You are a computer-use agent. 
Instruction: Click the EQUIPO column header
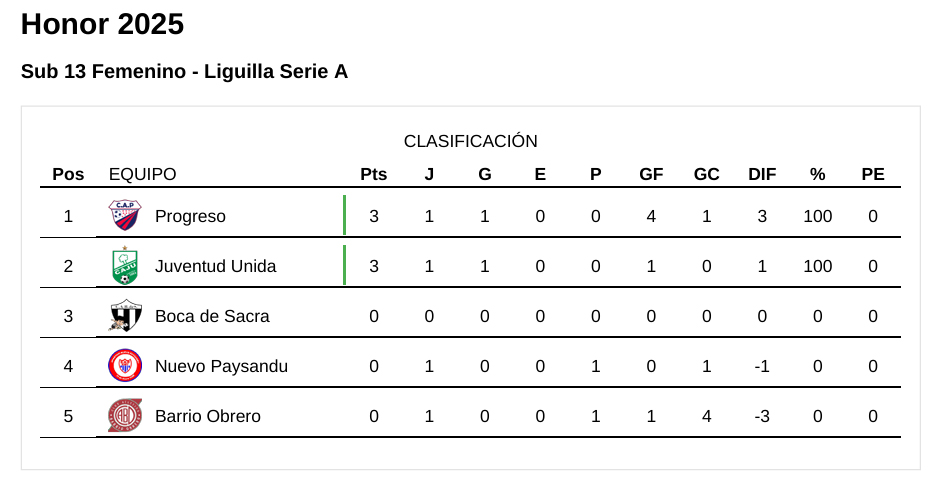tap(142, 174)
